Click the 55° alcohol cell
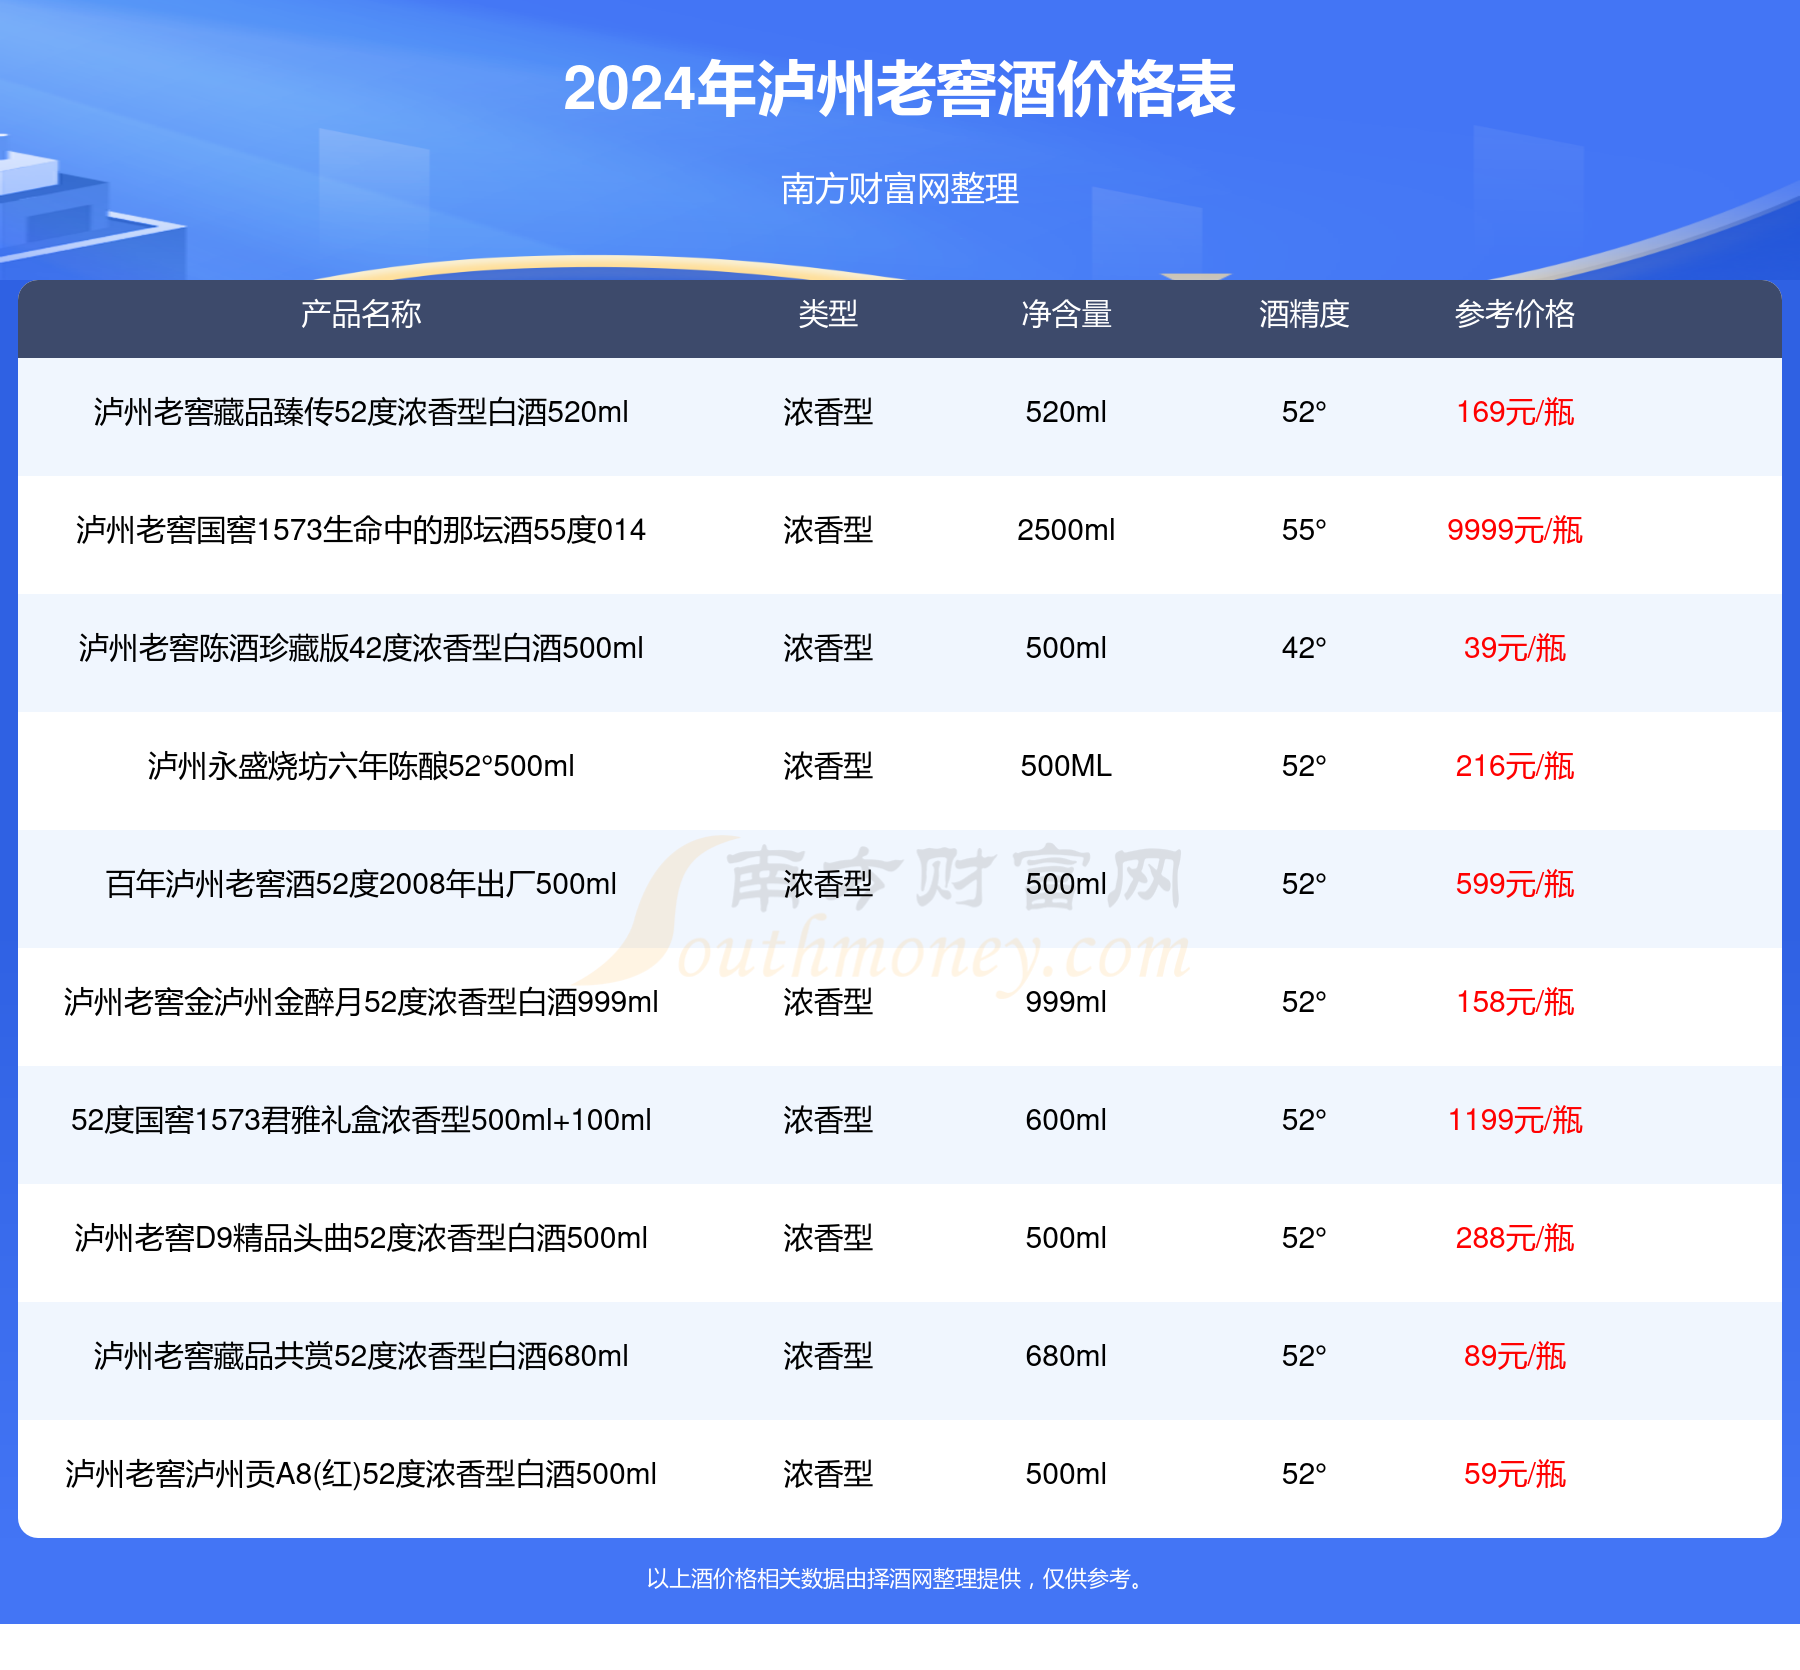This screenshot has width=1800, height=1670. tap(1304, 530)
